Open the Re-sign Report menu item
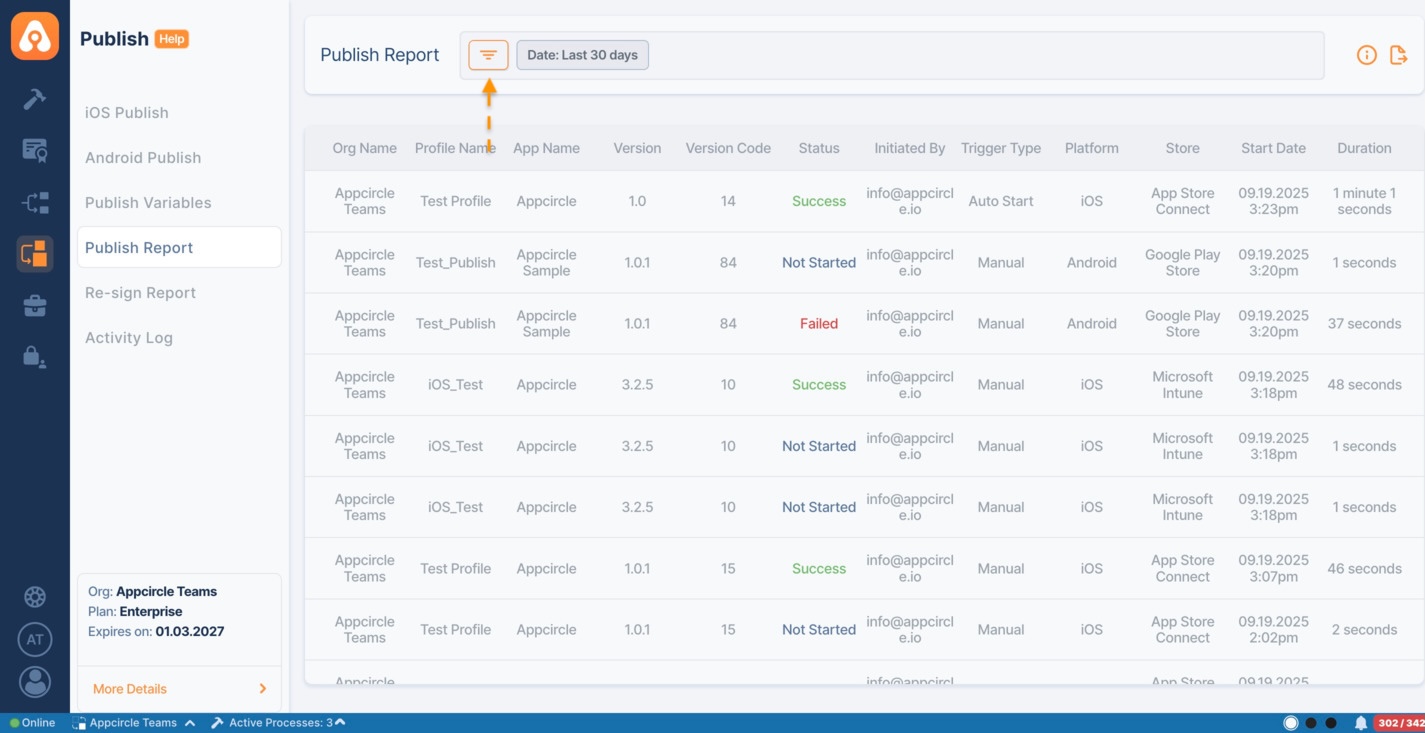This screenshot has height=733, width=1425. point(140,293)
